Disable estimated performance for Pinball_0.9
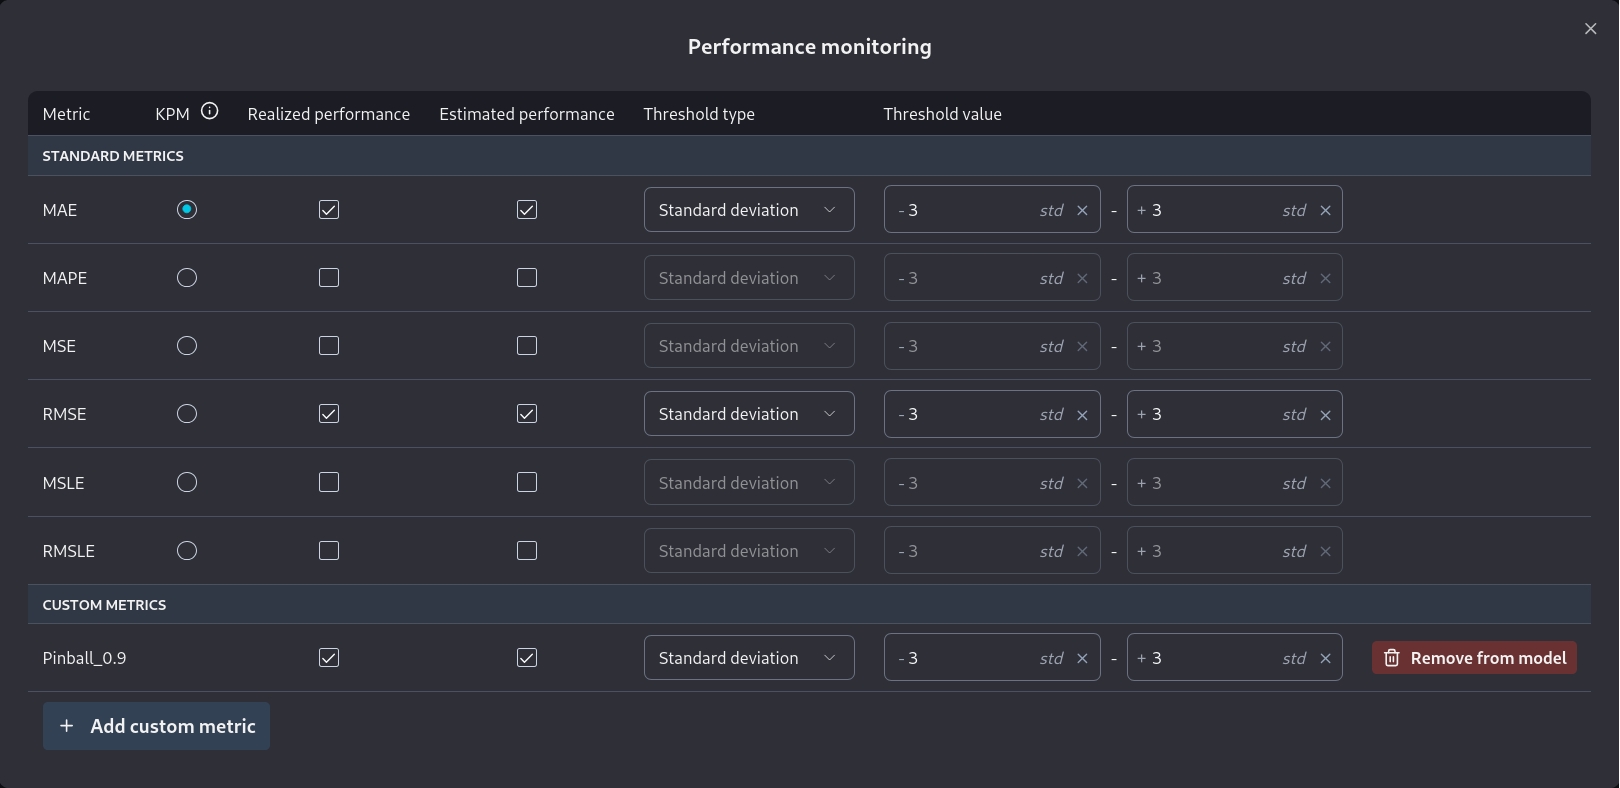 coord(527,658)
